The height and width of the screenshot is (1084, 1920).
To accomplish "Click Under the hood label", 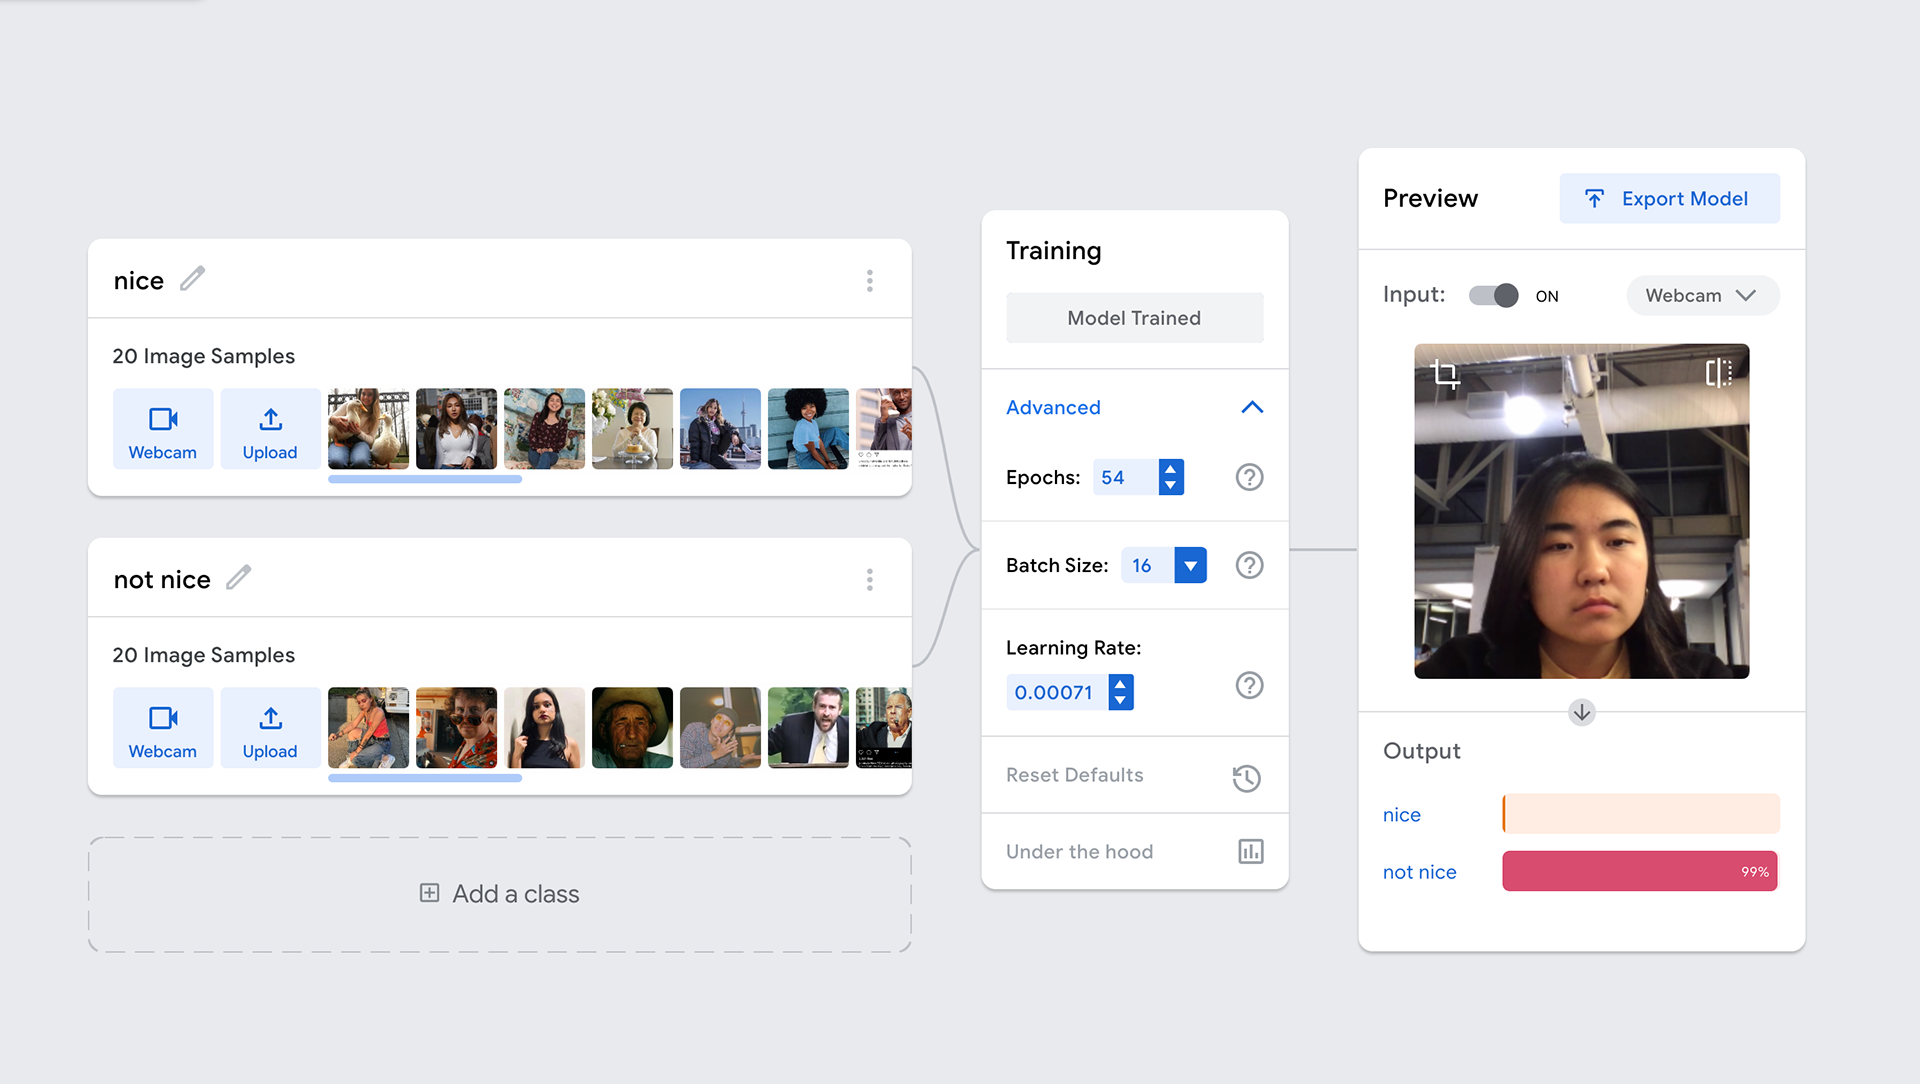I will pyautogui.click(x=1079, y=852).
